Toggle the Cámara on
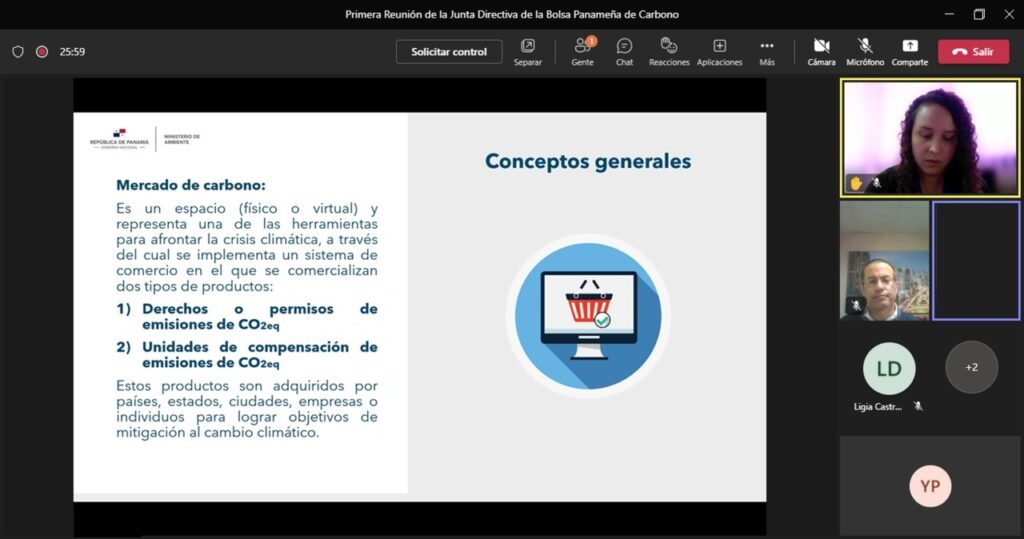Screen dimensions: 1024x539 [821, 52]
